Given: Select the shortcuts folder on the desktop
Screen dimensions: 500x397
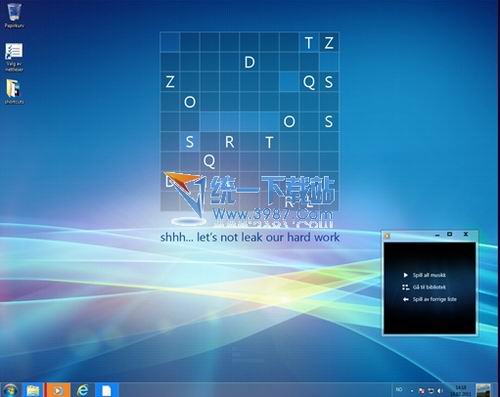Looking at the screenshot, I should [x=14, y=92].
